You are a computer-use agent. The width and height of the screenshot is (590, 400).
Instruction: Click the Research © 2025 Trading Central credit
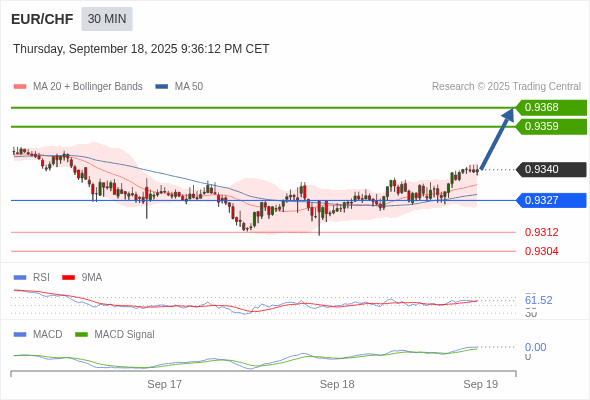pyautogui.click(x=506, y=87)
